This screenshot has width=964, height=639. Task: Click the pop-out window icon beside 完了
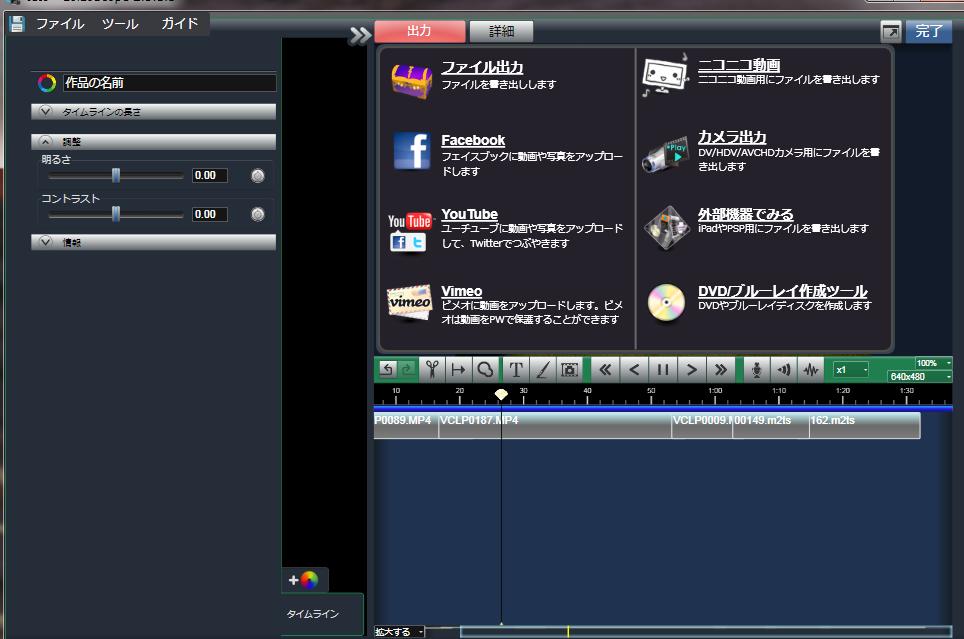pos(891,31)
